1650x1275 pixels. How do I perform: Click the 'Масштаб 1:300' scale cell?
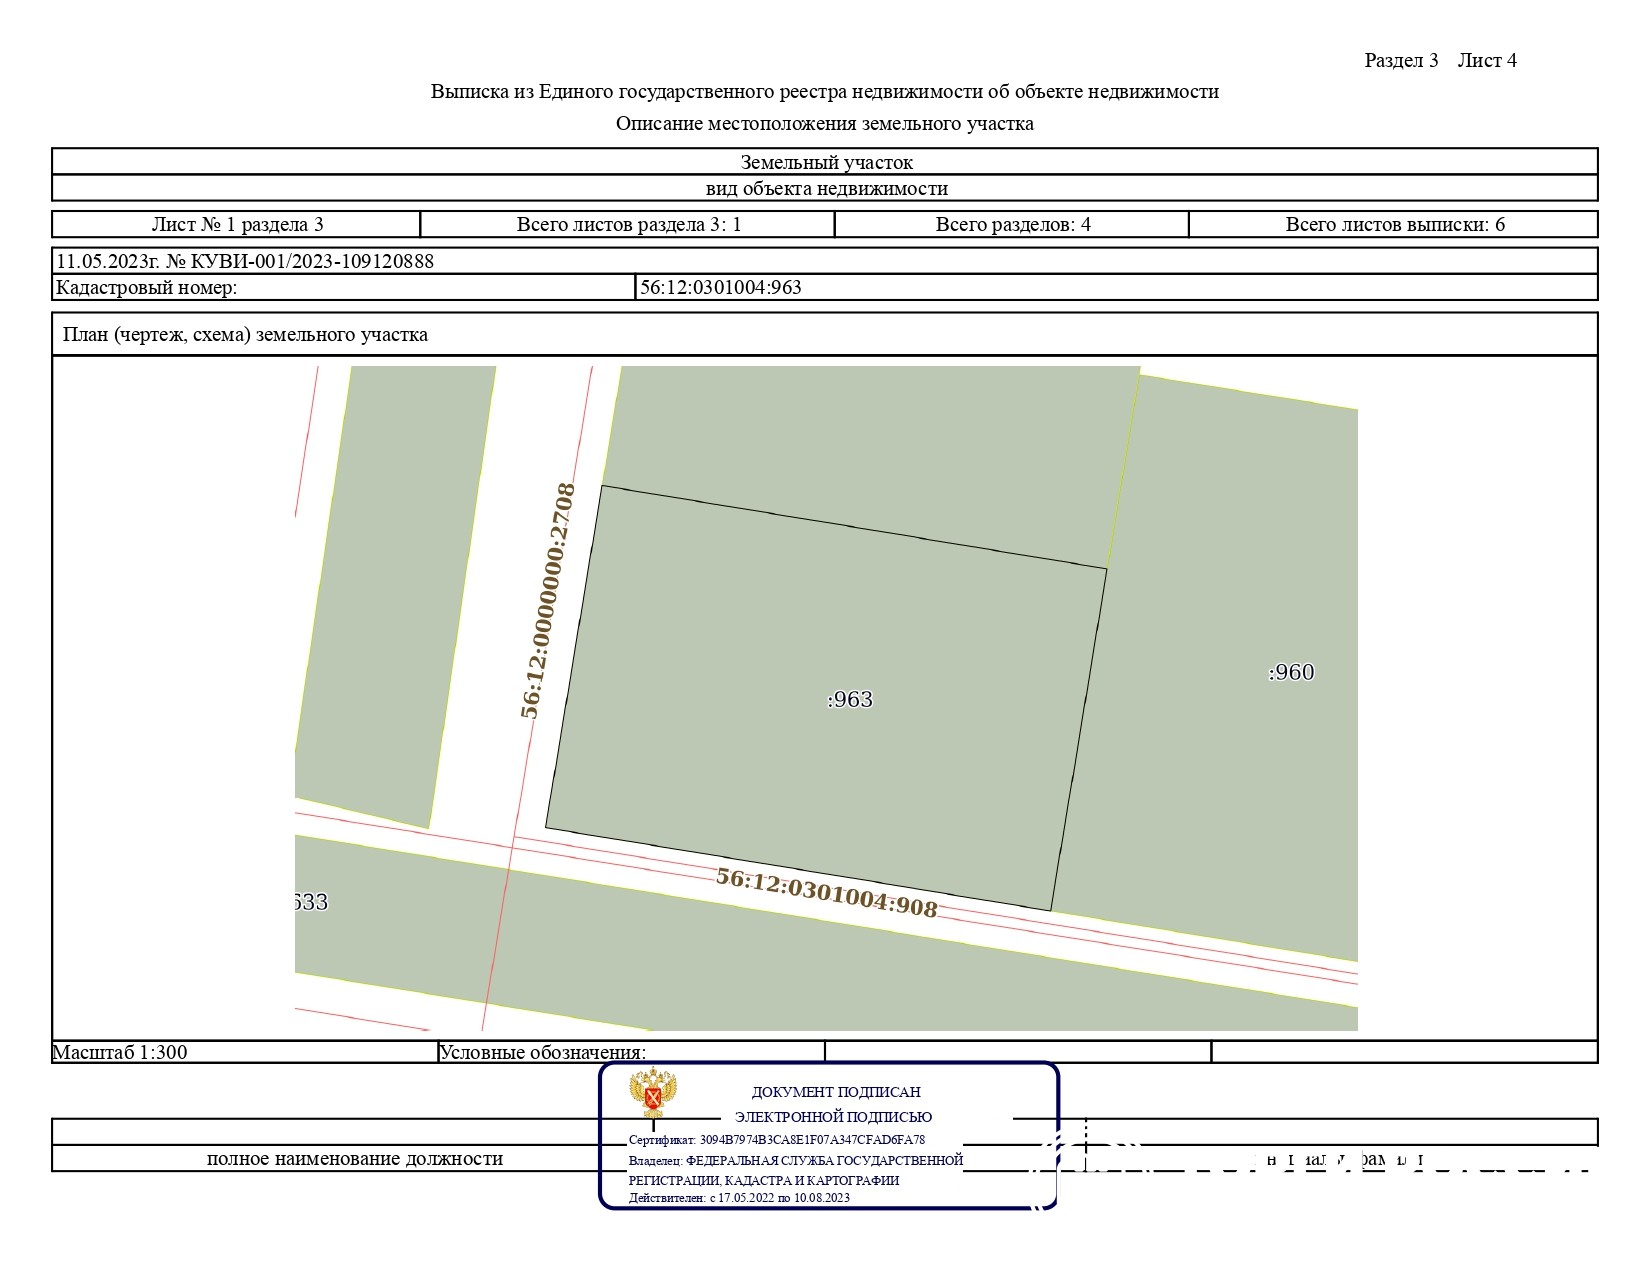point(120,1052)
